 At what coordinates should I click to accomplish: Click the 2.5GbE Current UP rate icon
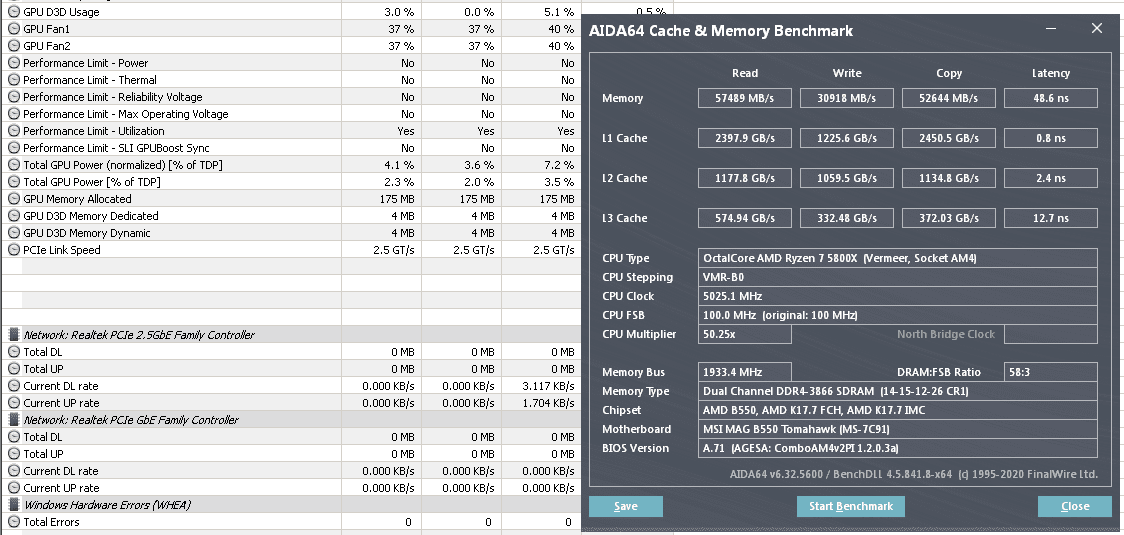pos(14,403)
